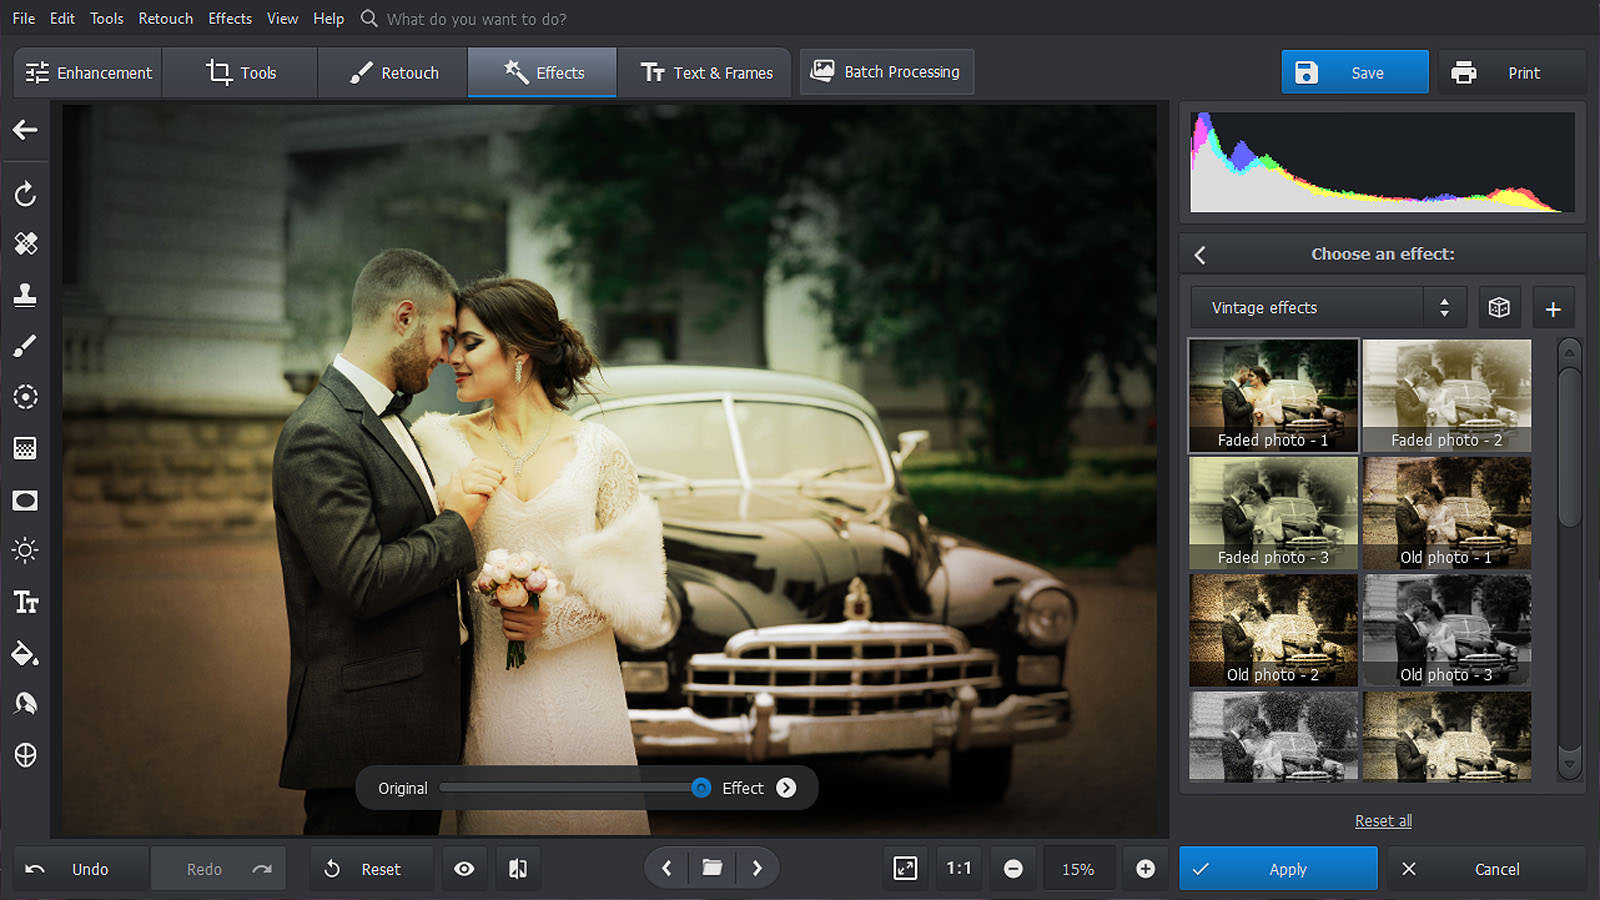Click the back arrow in the left sidebar
Screen dimensions: 1600x900
coord(25,131)
